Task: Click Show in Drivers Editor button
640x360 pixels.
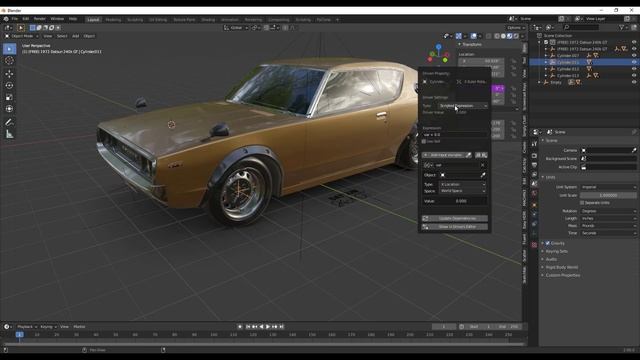Action: tap(455, 227)
